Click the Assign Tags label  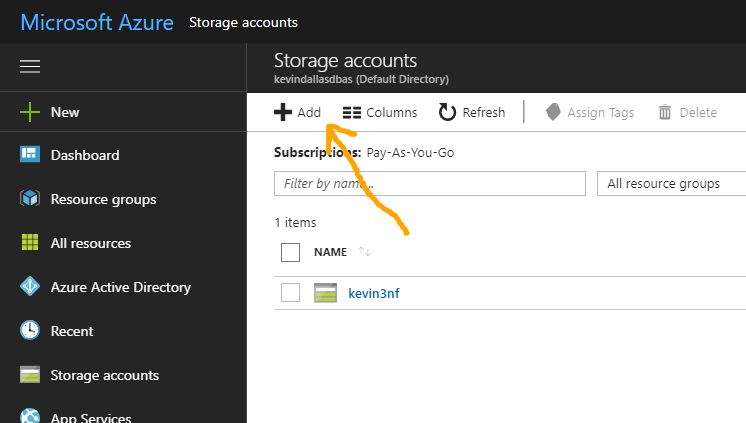coord(600,113)
